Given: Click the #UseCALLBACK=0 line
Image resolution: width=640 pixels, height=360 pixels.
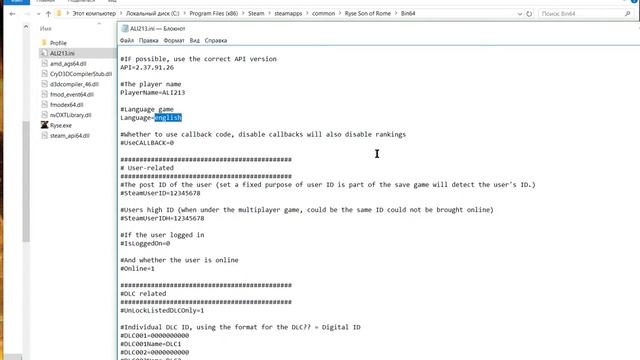Looking at the screenshot, I should (147, 143).
